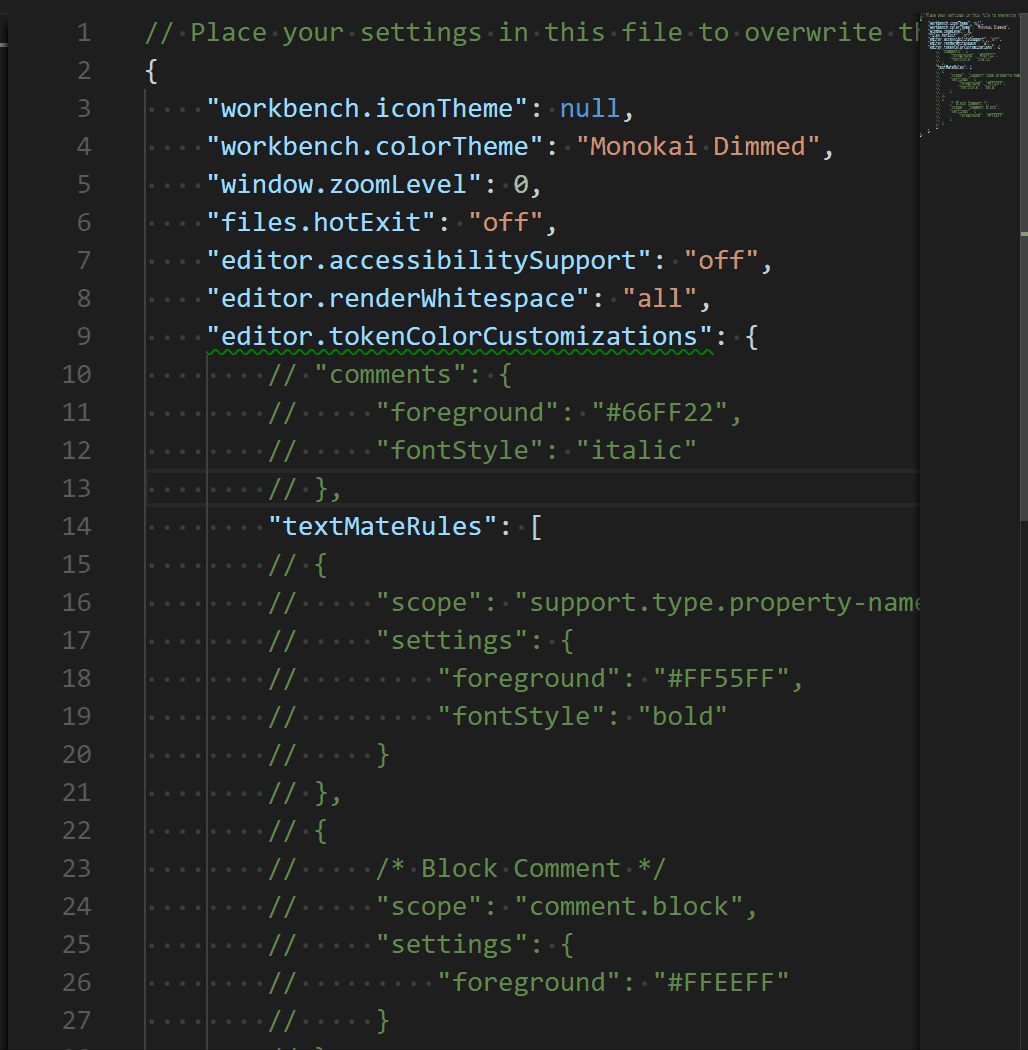The height and width of the screenshot is (1050, 1028).
Task: Click the "workbench.iconTheme" key
Action: (x=367, y=108)
